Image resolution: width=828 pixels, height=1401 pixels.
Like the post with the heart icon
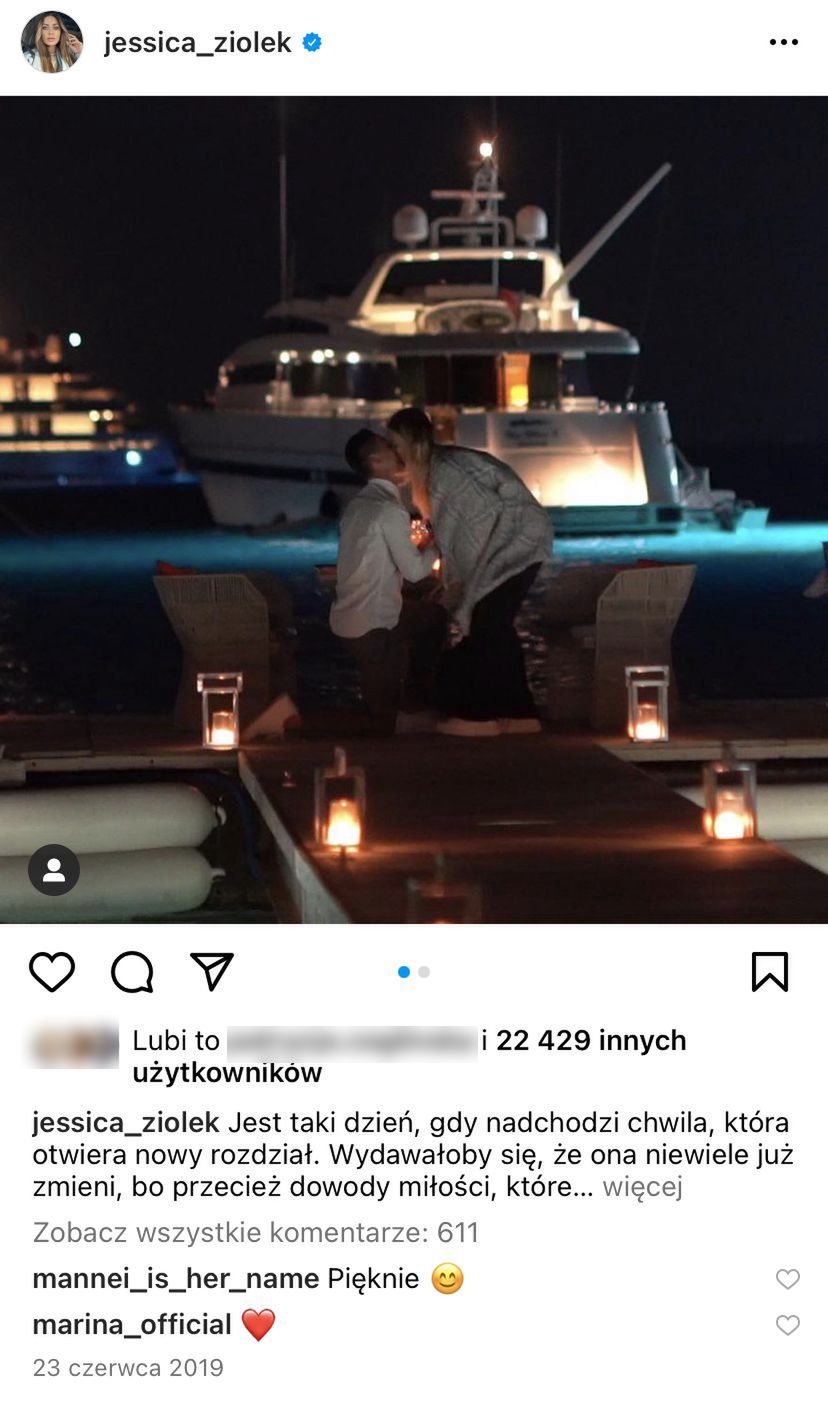(52, 971)
